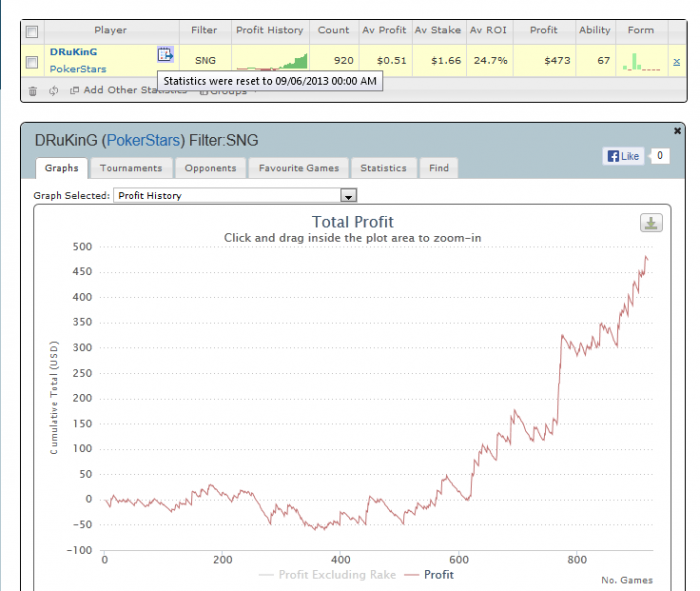The height and width of the screenshot is (591, 700).
Task: Click the Profit History mini chart thumbnail
Action: pyautogui.click(x=271, y=62)
